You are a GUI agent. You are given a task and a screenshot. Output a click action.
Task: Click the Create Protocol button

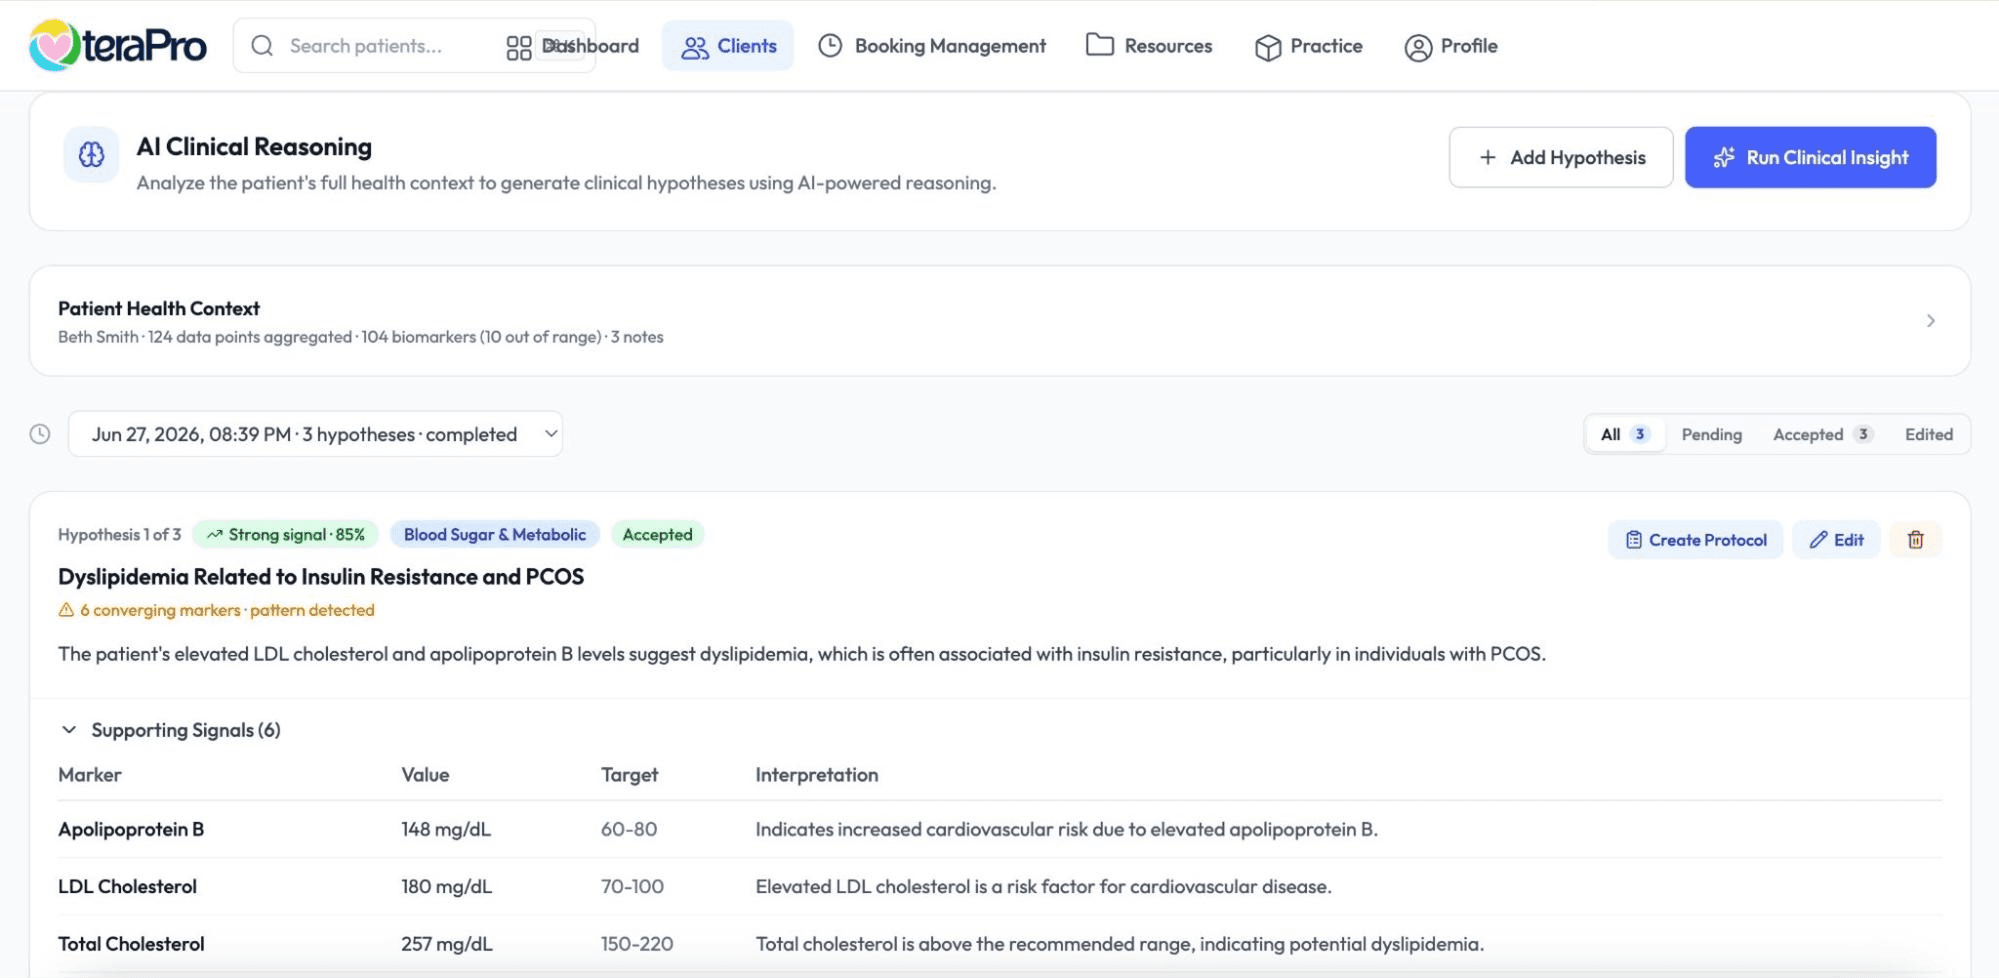coord(1695,540)
